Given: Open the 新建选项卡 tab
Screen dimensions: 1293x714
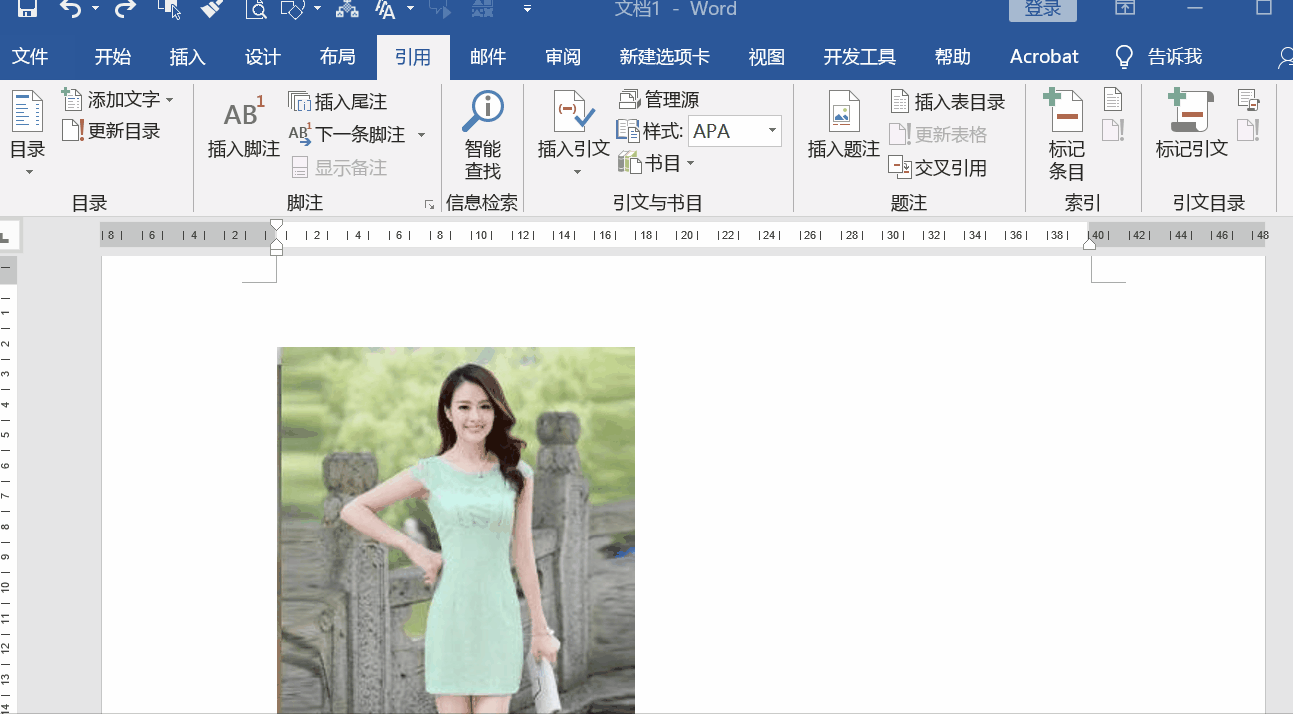Looking at the screenshot, I should pyautogui.click(x=665, y=57).
